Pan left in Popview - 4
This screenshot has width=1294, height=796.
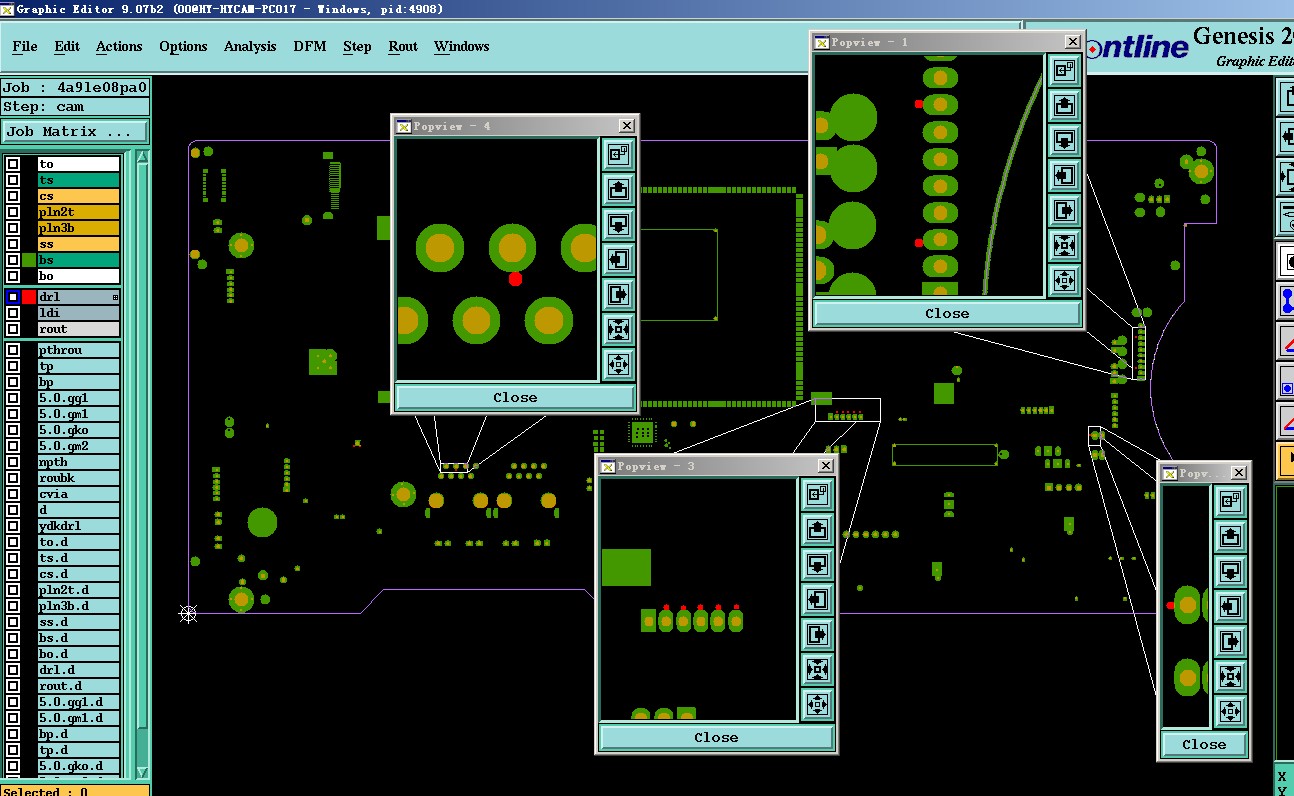[x=618, y=259]
